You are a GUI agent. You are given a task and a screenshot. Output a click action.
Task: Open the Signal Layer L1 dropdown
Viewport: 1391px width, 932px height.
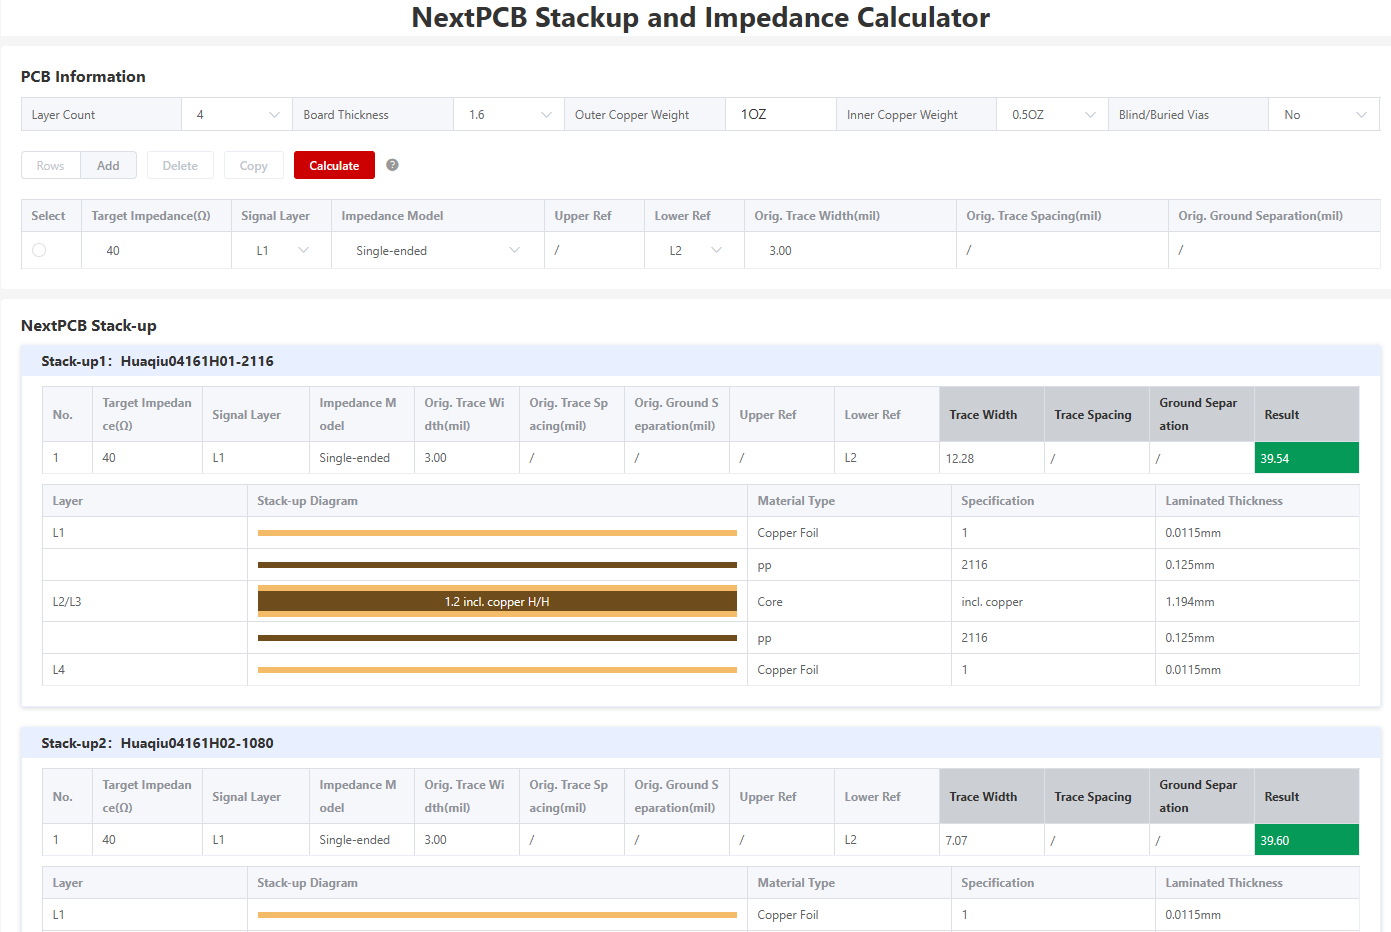(281, 250)
